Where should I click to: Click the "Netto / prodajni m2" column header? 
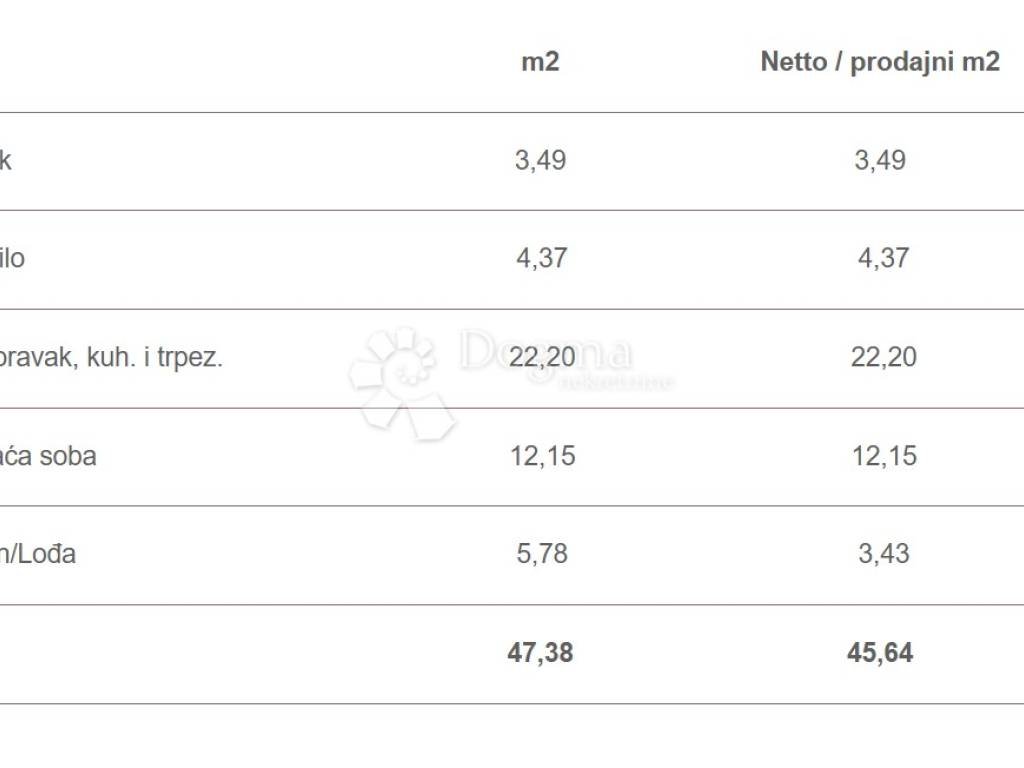tap(880, 62)
